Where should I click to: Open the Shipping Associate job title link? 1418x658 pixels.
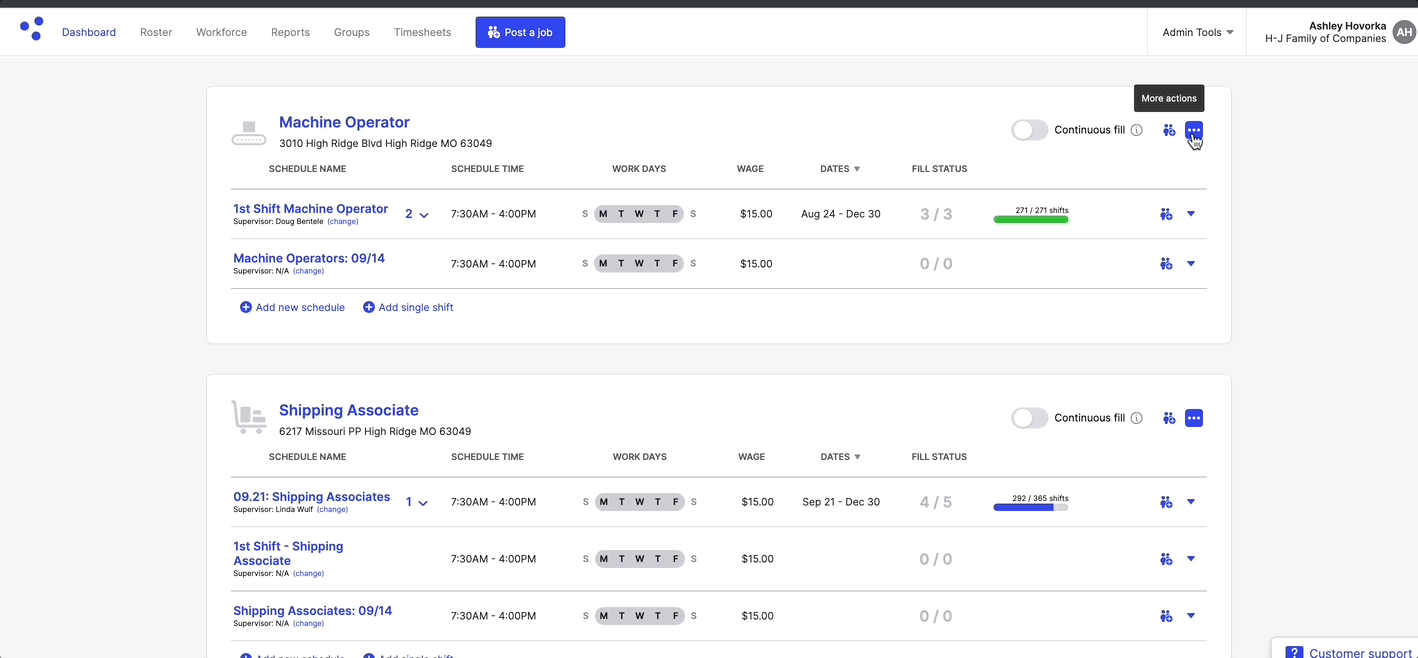349,410
